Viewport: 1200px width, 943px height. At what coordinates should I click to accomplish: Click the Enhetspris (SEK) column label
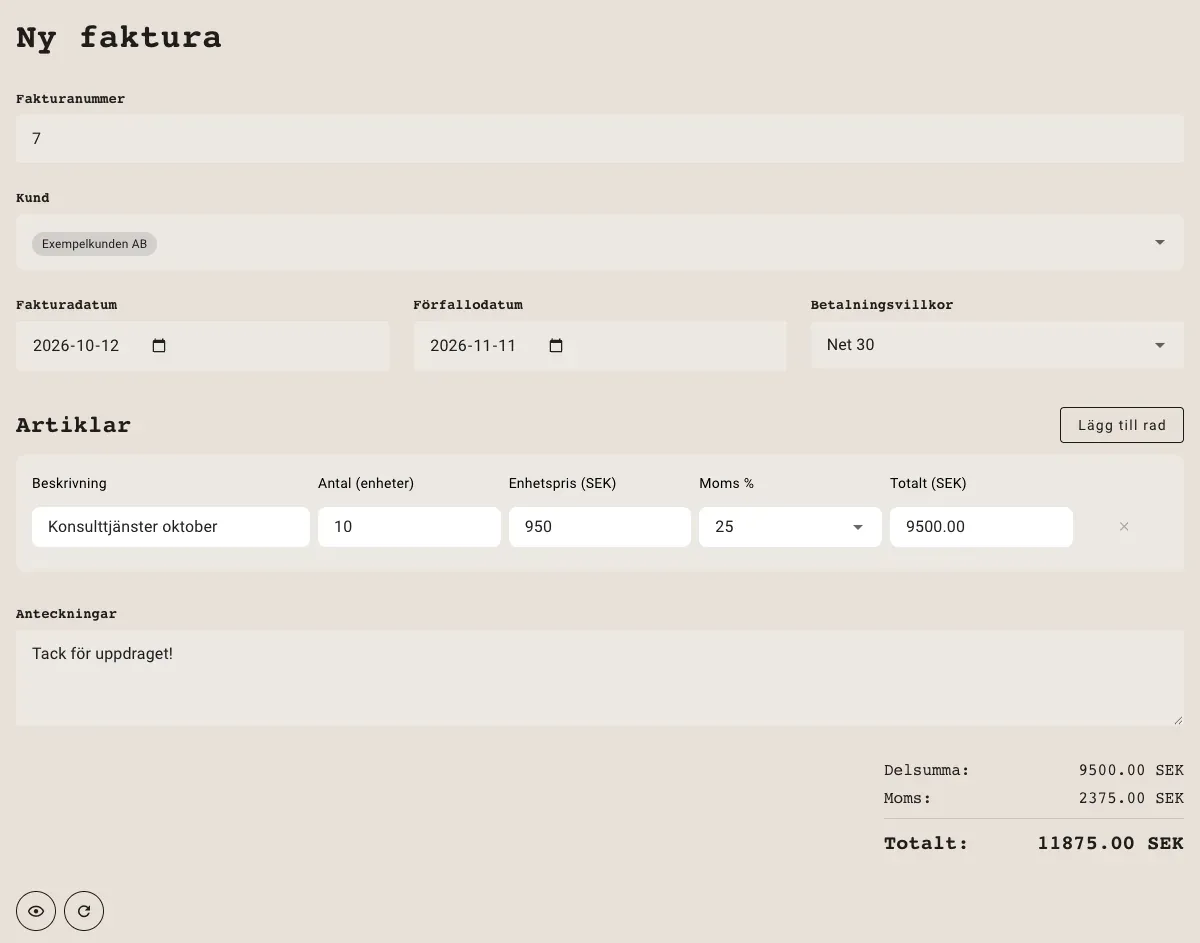(x=562, y=483)
